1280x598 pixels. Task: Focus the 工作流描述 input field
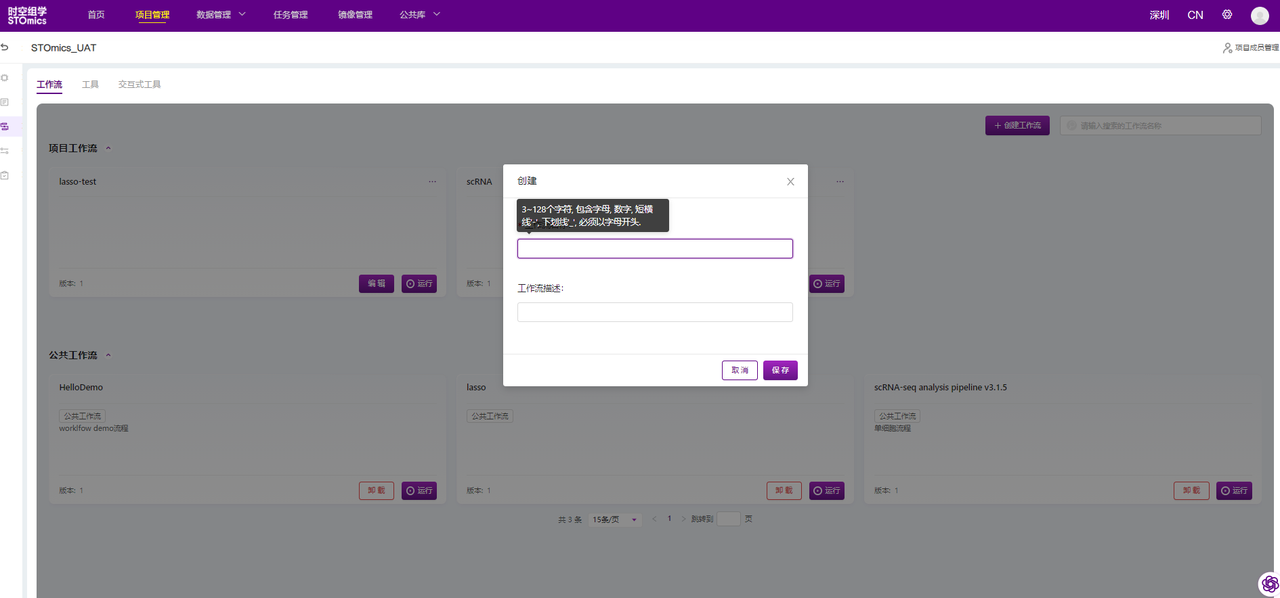[654, 312]
